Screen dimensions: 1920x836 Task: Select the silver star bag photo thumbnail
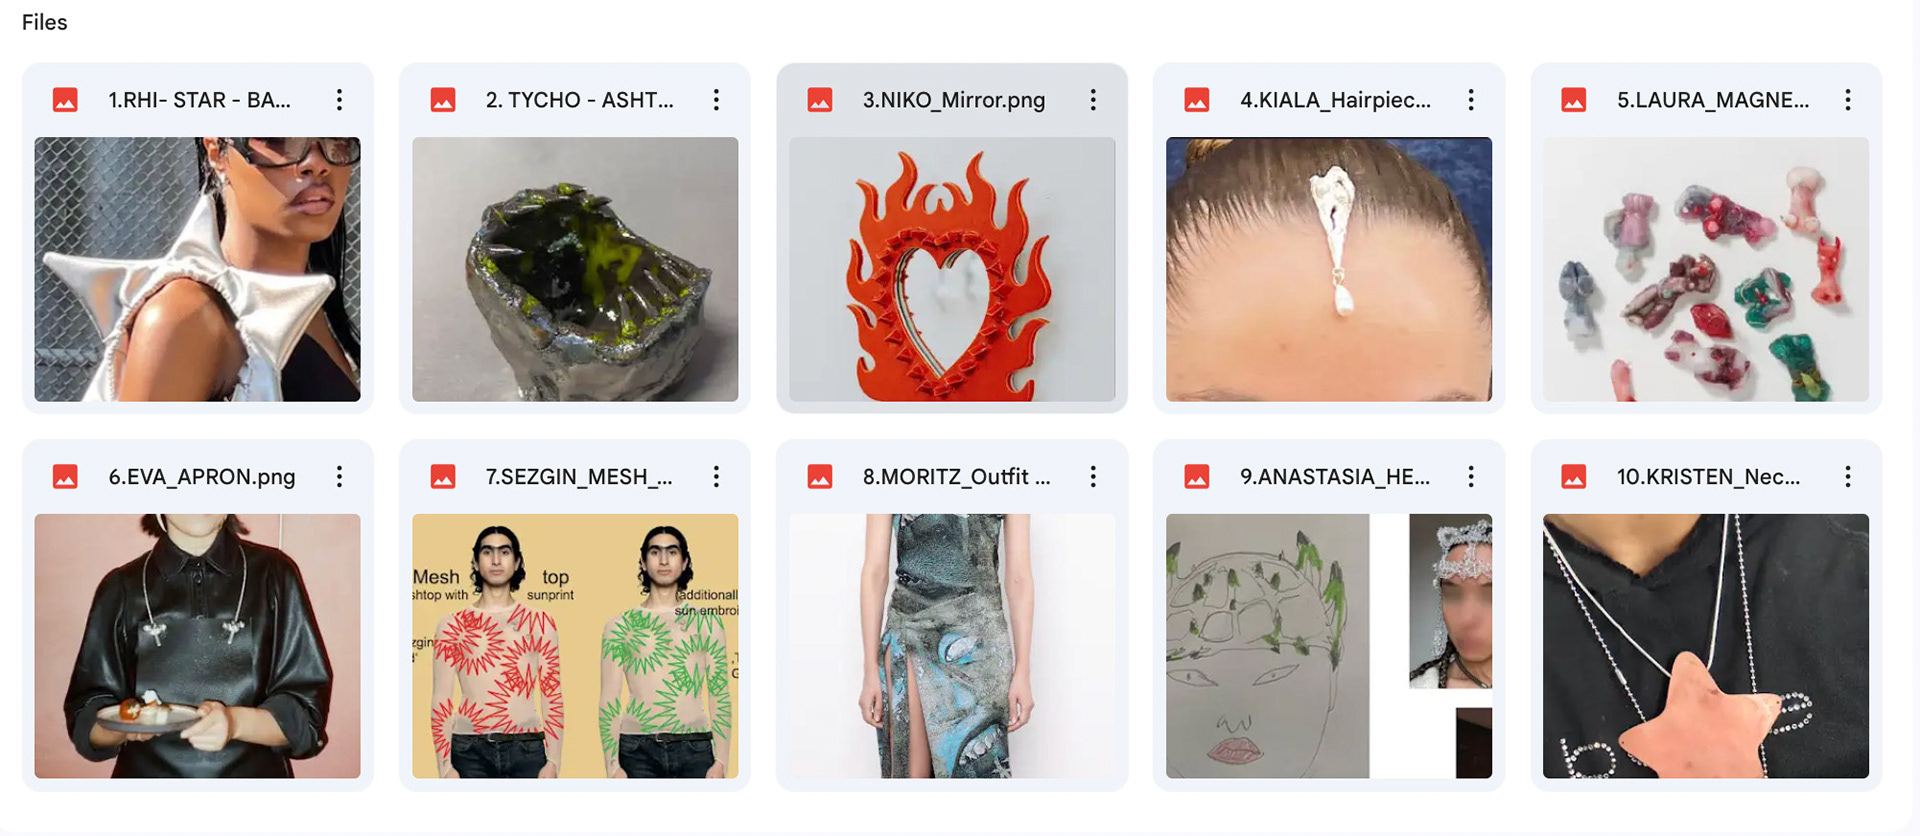[197, 269]
